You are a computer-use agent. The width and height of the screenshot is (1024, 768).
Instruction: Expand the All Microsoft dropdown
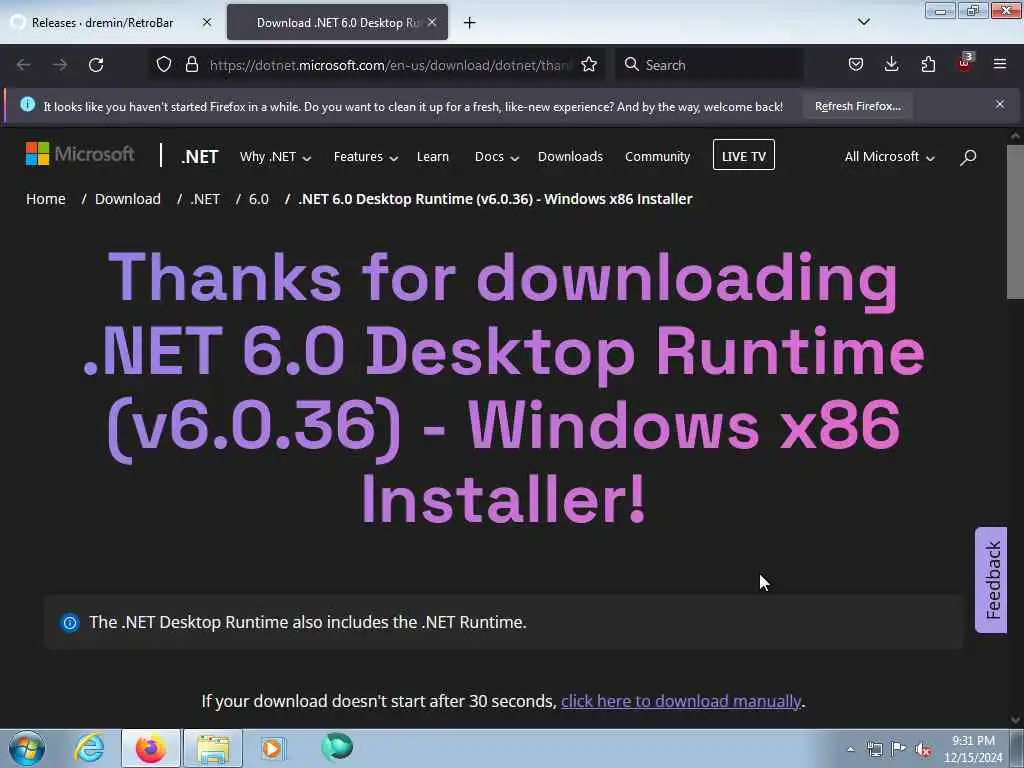889,157
